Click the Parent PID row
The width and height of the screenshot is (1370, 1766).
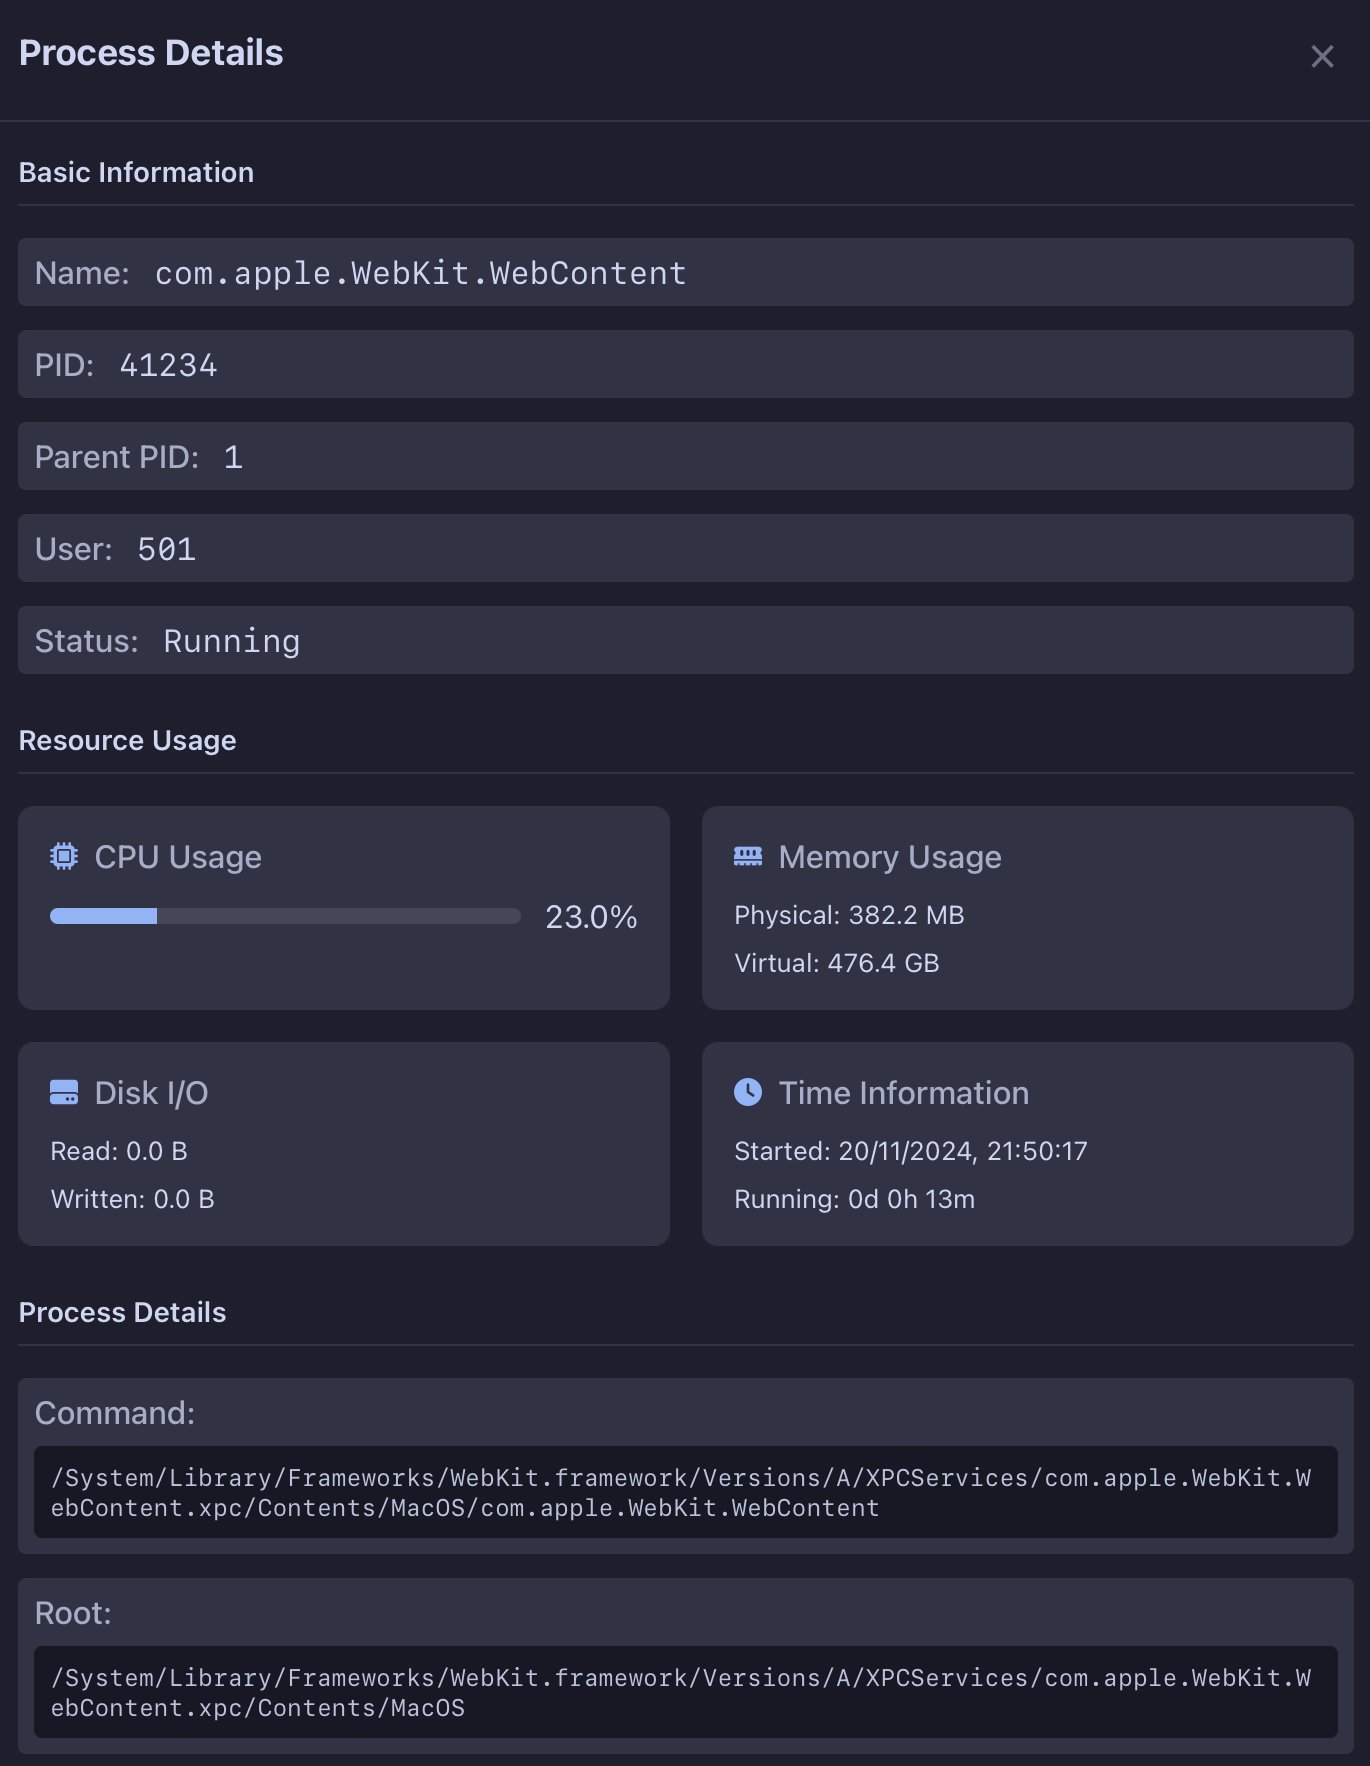685,457
